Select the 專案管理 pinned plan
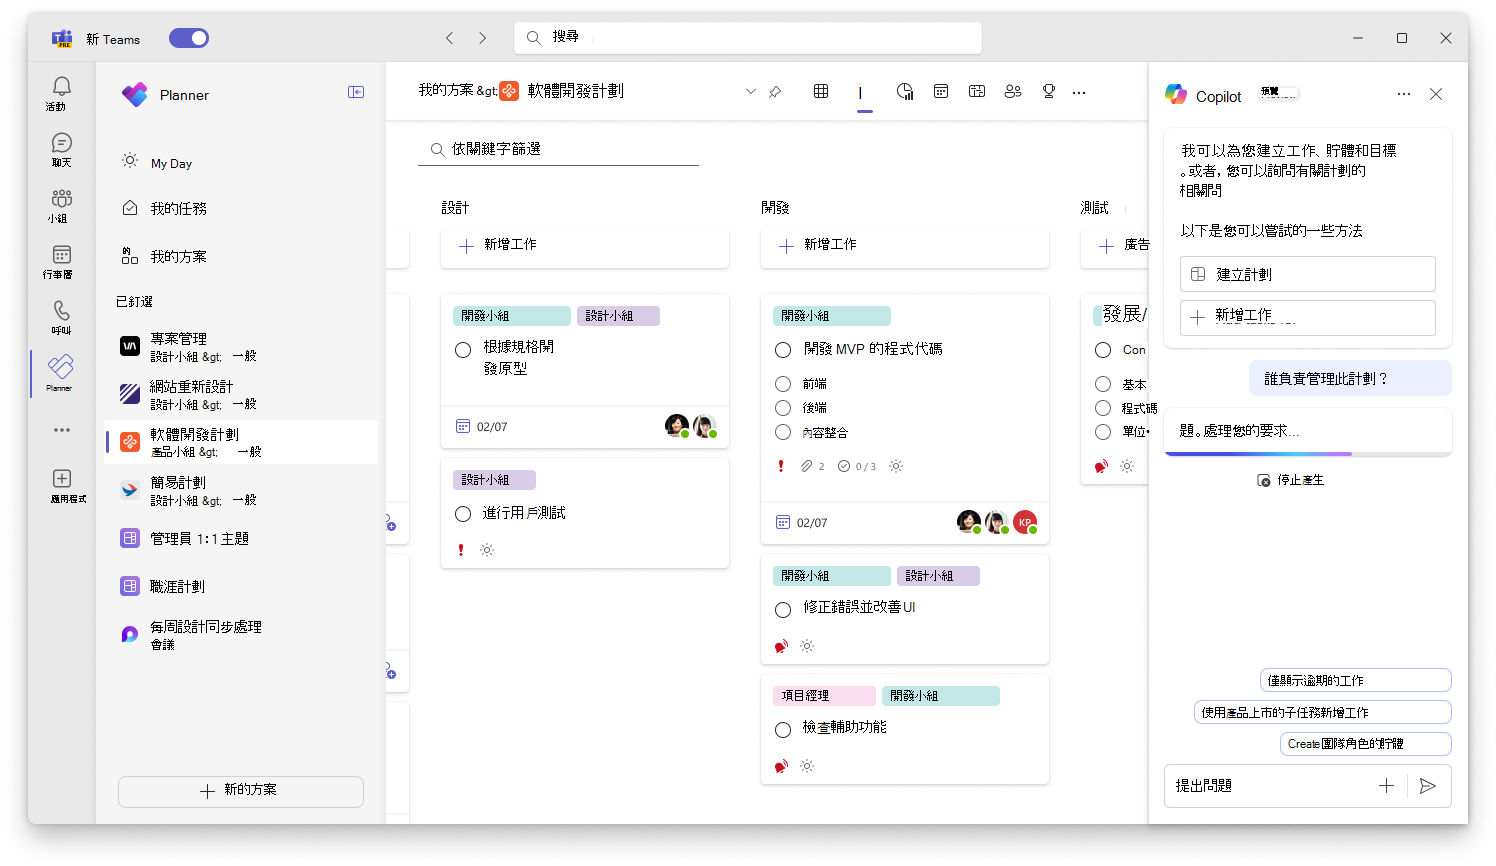The width and height of the screenshot is (1496, 866). 242,346
